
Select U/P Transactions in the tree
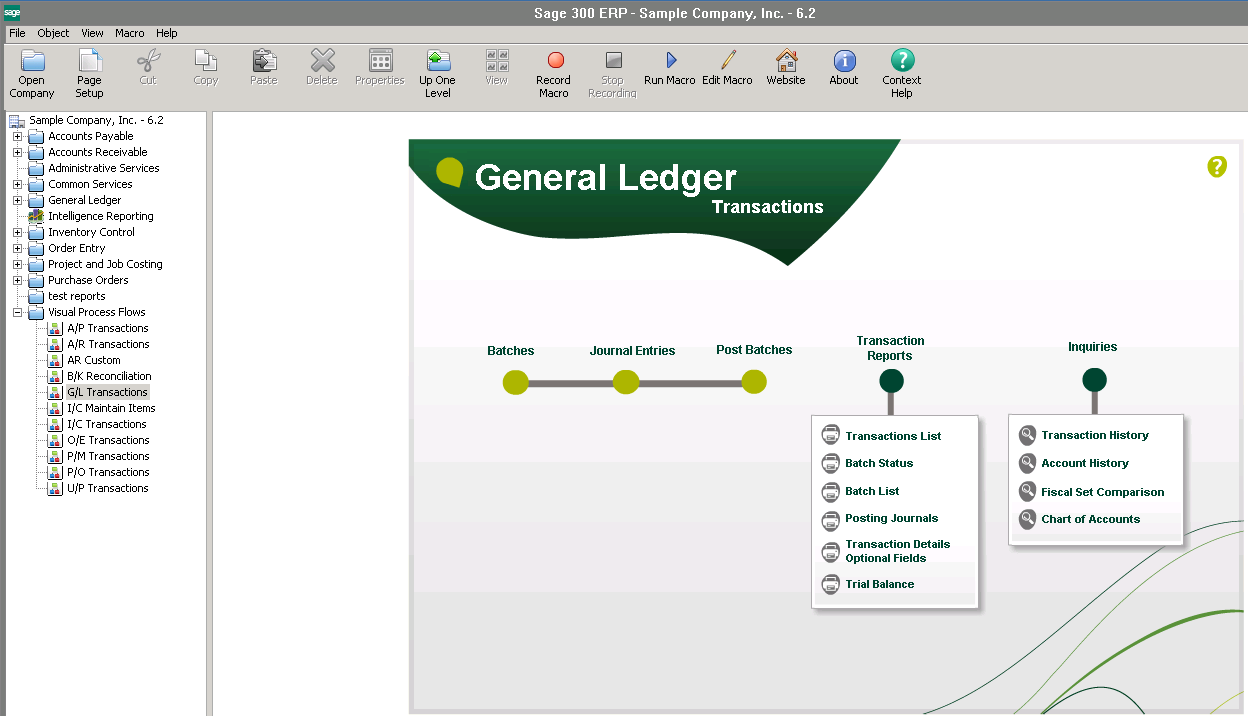(107, 488)
